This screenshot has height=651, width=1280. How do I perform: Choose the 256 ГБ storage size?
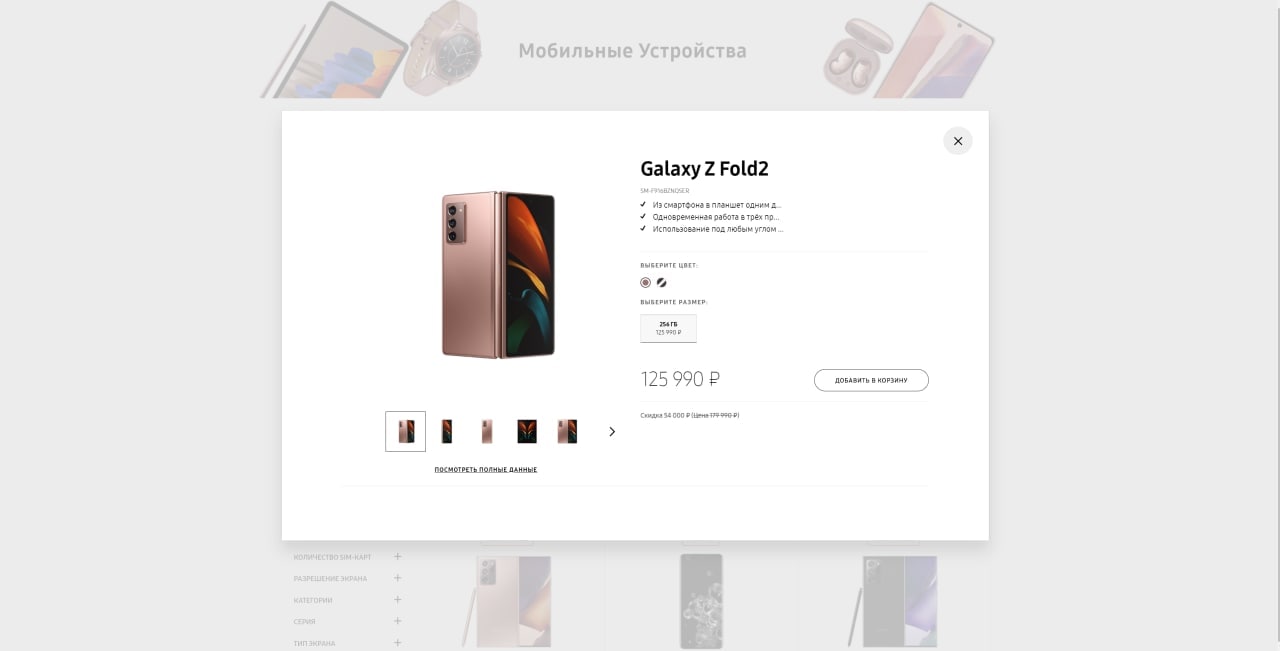[x=668, y=328]
